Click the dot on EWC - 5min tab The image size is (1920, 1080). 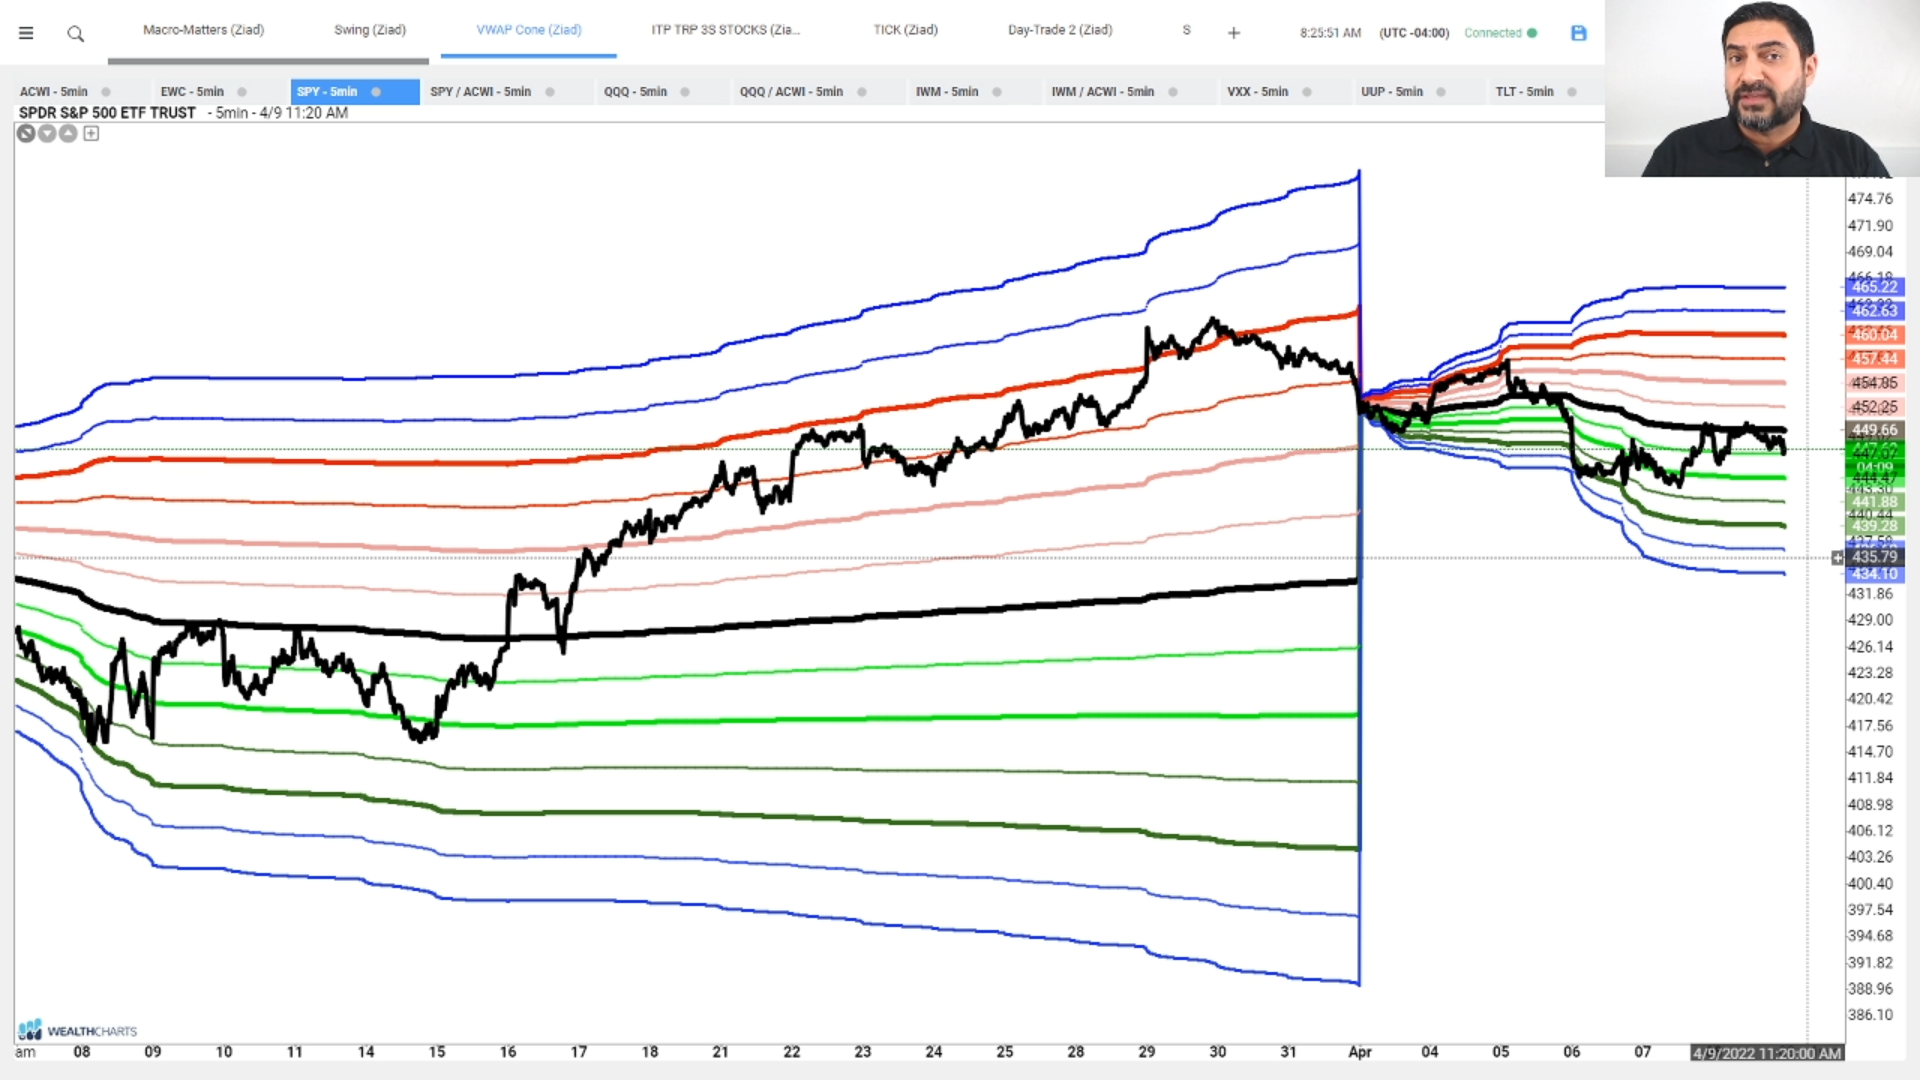tap(242, 92)
